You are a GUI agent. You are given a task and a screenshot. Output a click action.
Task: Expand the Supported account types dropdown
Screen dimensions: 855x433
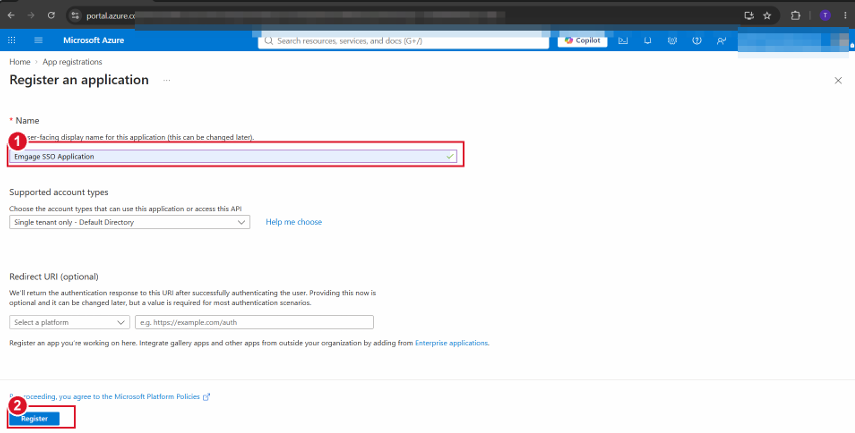[x=130, y=222]
